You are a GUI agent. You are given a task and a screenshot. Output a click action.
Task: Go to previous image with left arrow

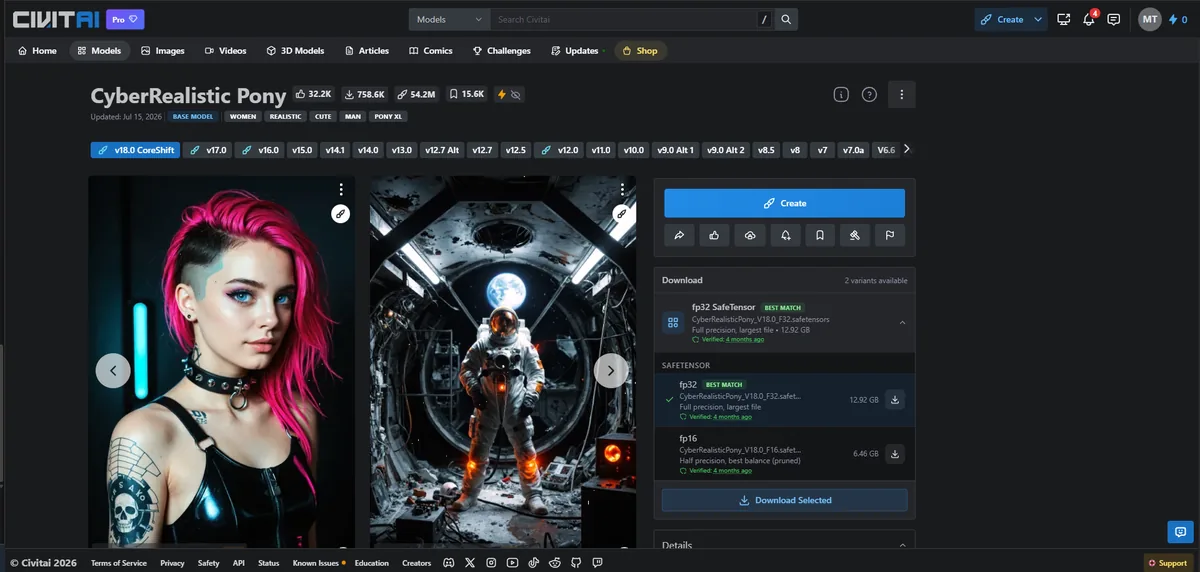[113, 370]
